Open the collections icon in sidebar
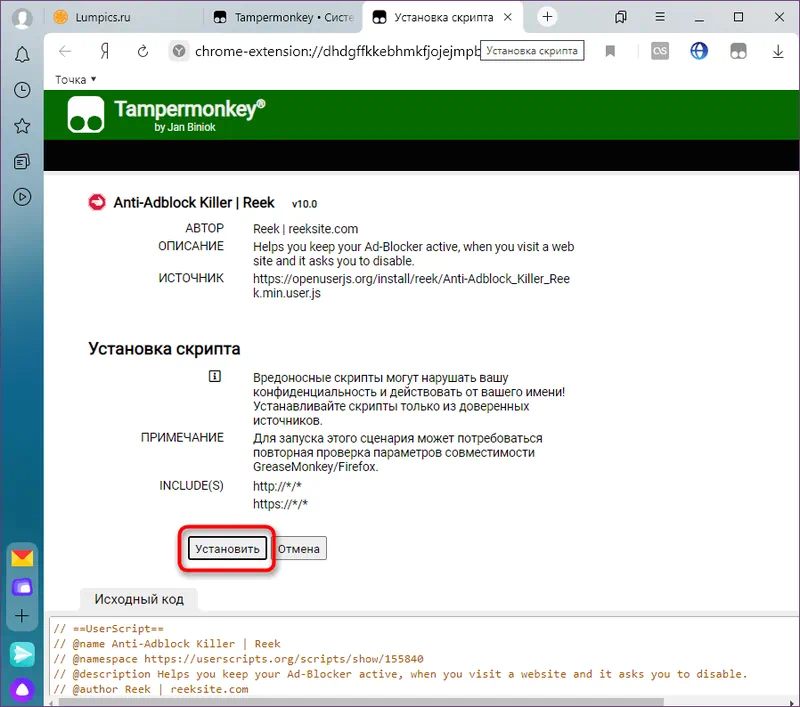This screenshot has width=800, height=707. coord(22,162)
